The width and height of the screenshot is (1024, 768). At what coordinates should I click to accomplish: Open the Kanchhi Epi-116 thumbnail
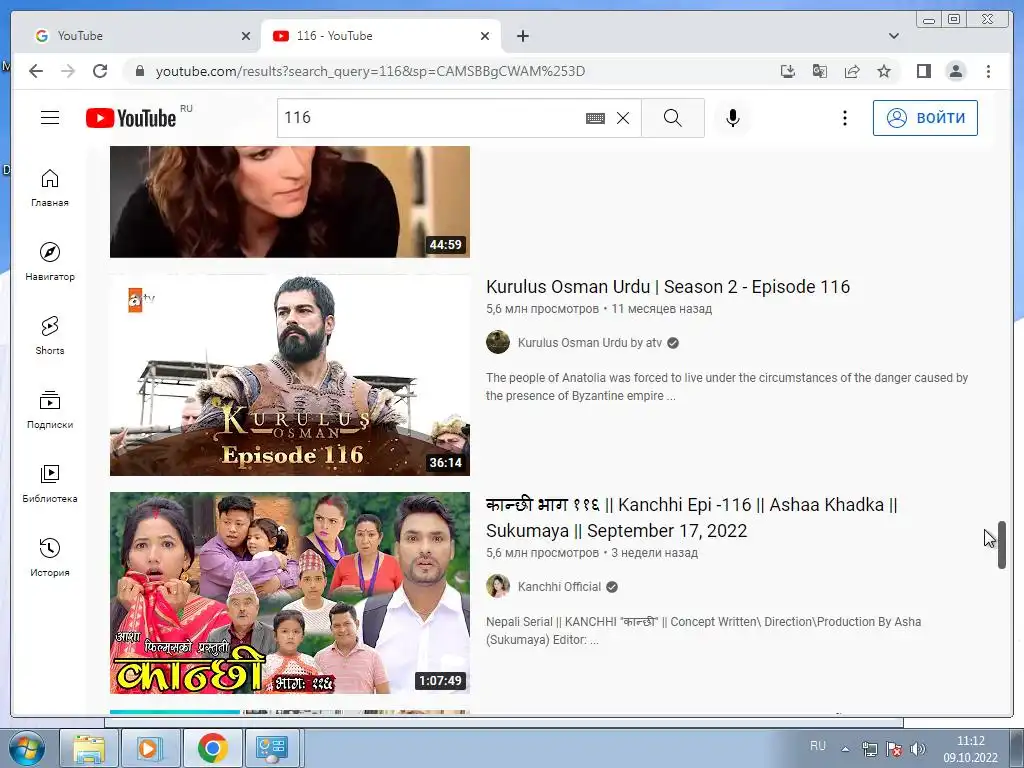[x=290, y=592]
